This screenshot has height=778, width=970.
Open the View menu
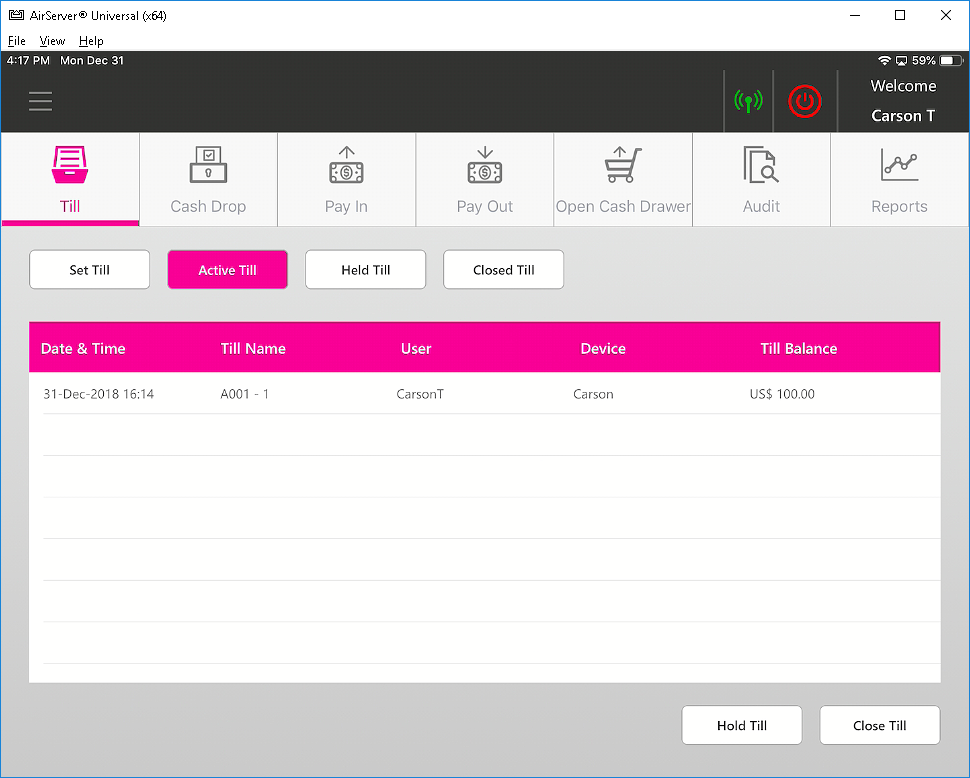[x=52, y=41]
